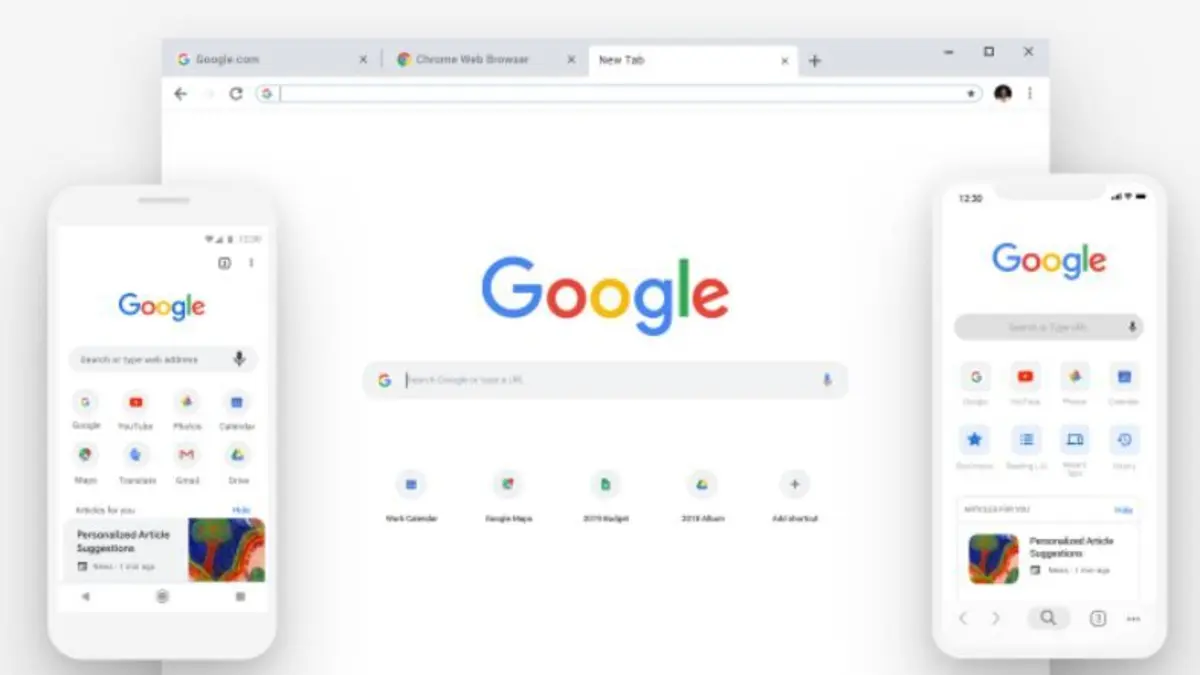Screen dimensions: 1200x675
Task: Click the desktop browser reload button
Action: 236,94
